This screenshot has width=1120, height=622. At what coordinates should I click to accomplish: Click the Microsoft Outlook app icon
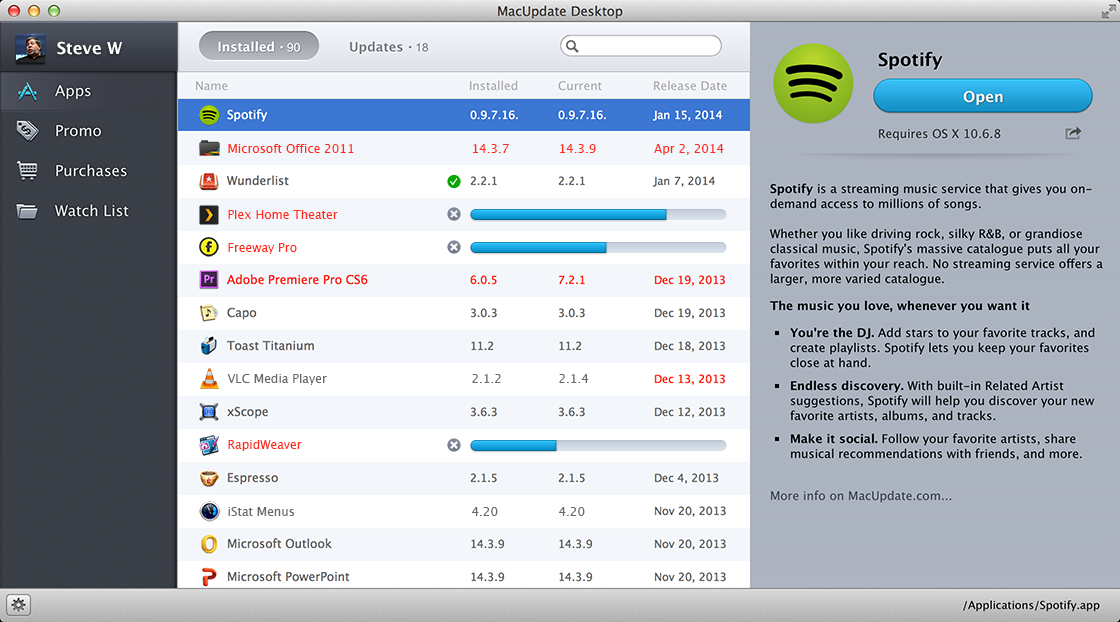209,544
